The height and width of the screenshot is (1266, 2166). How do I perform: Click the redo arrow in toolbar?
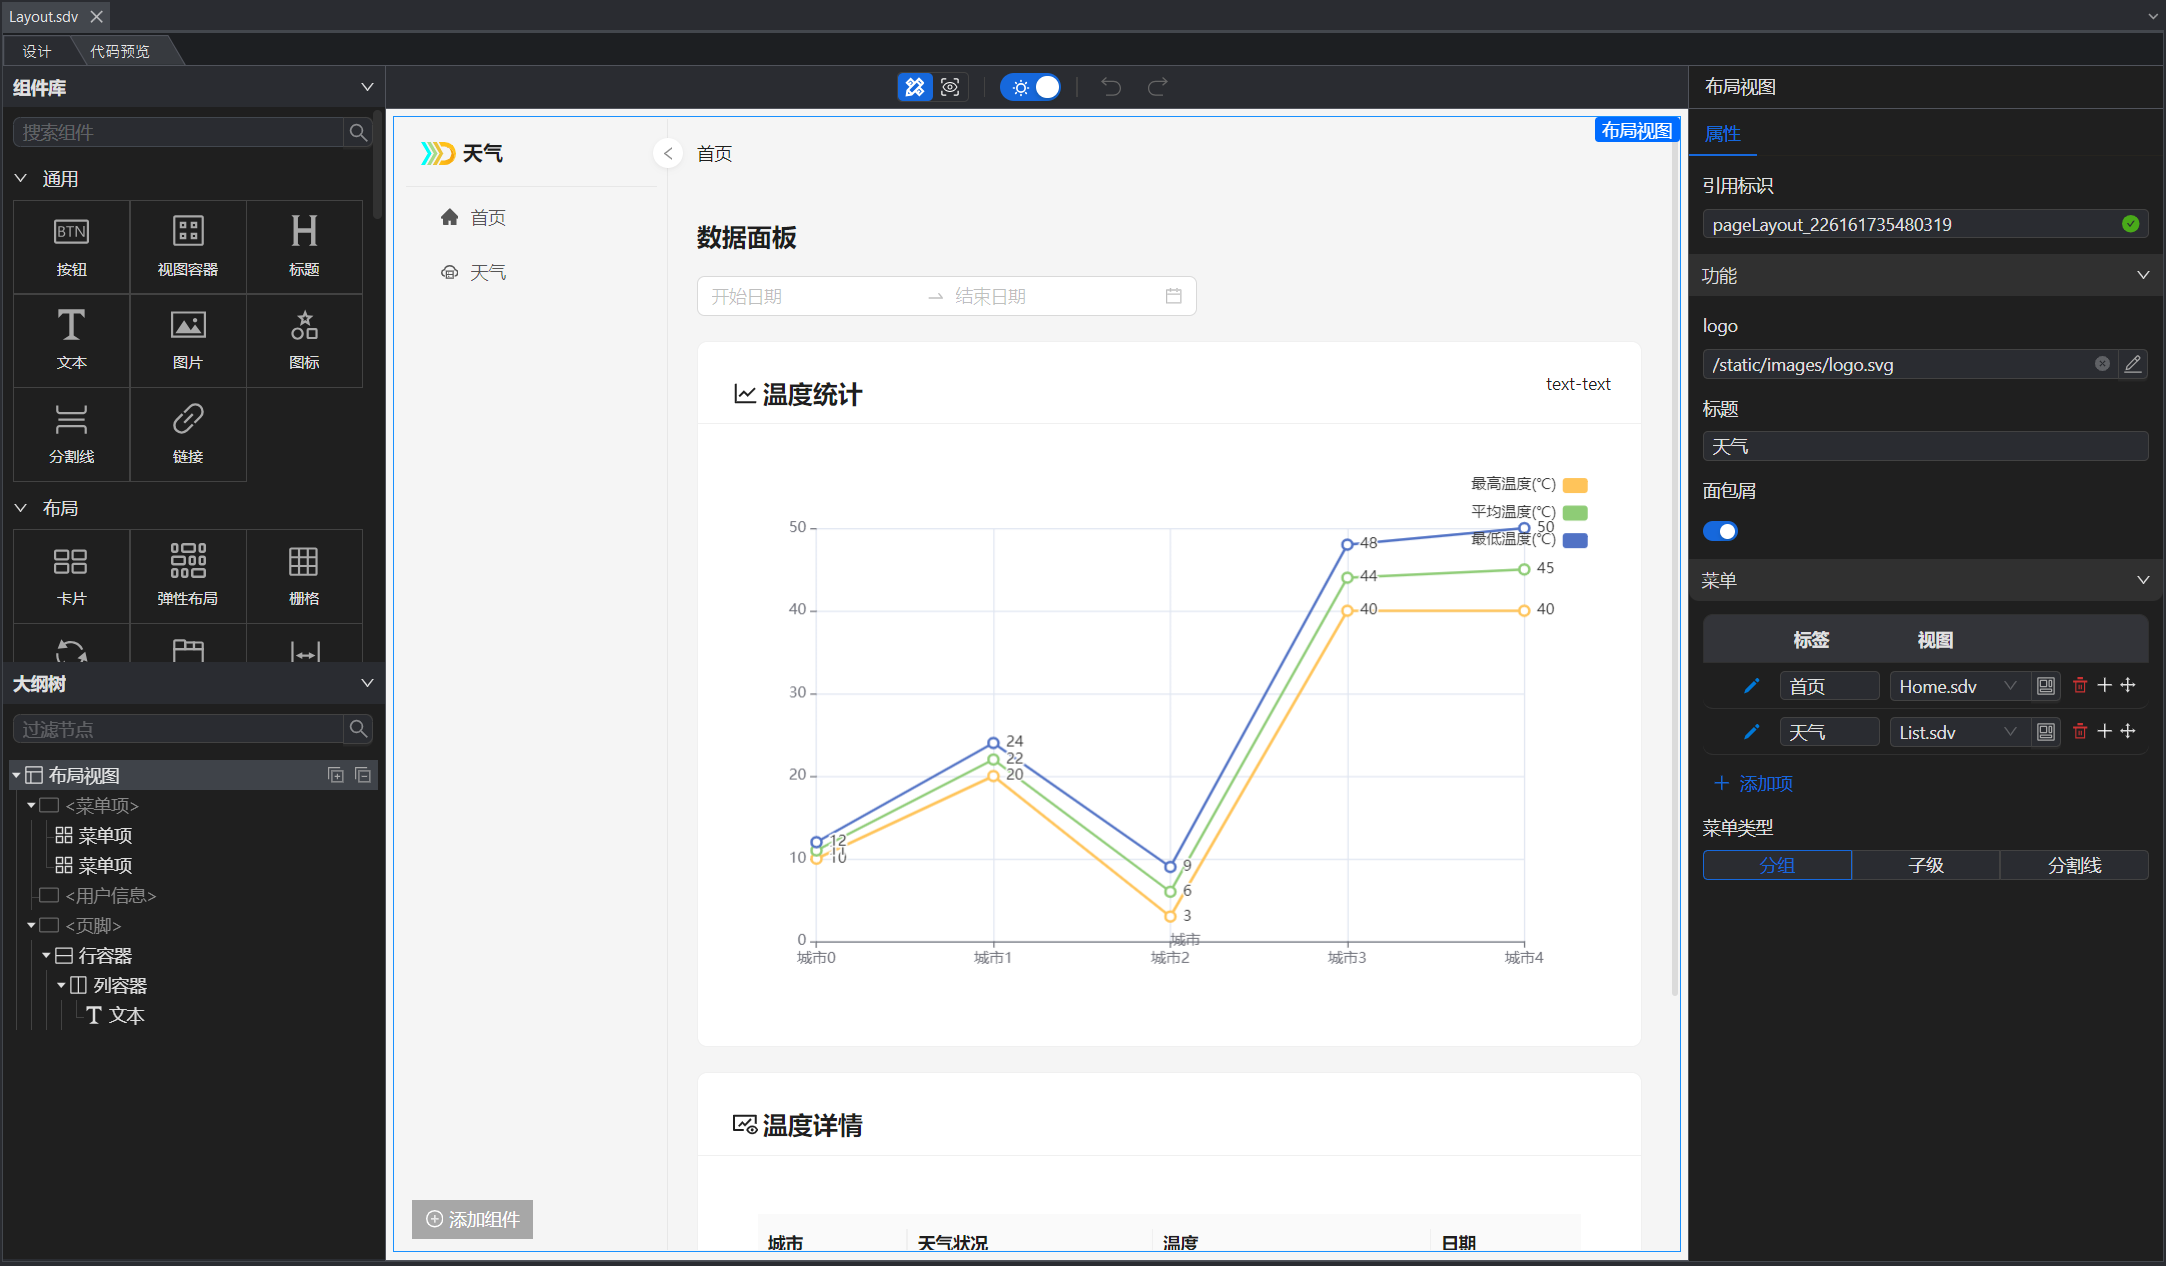point(1158,87)
